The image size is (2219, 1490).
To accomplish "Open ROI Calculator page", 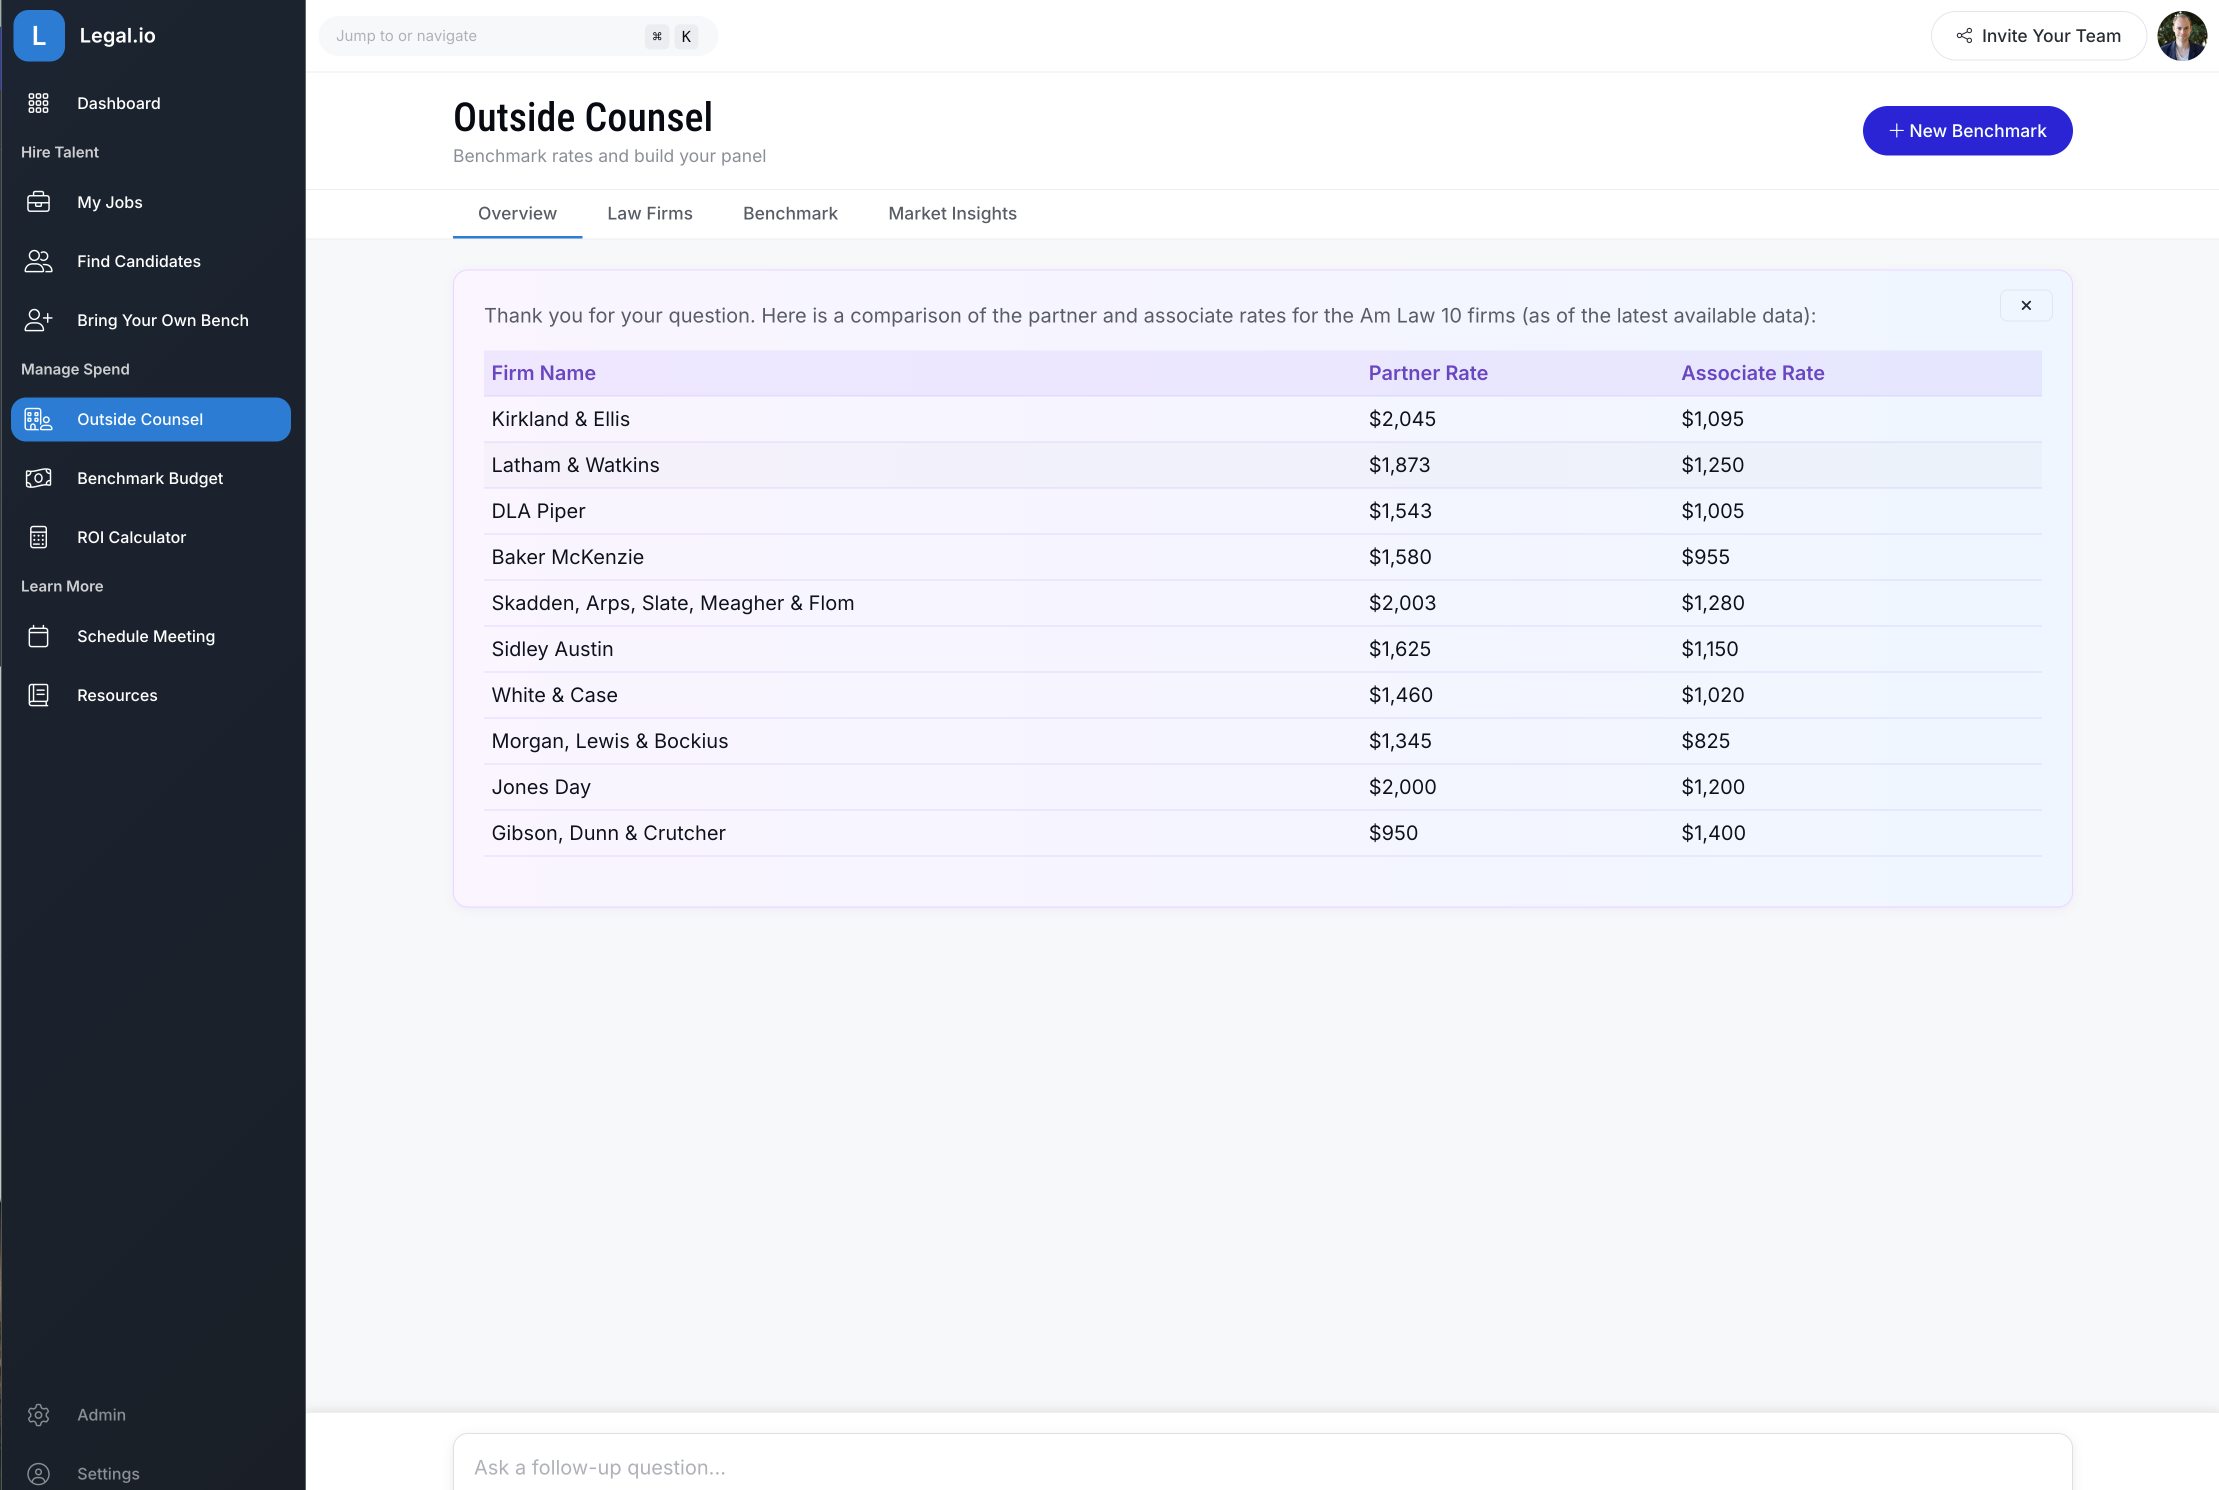I will tap(151, 537).
